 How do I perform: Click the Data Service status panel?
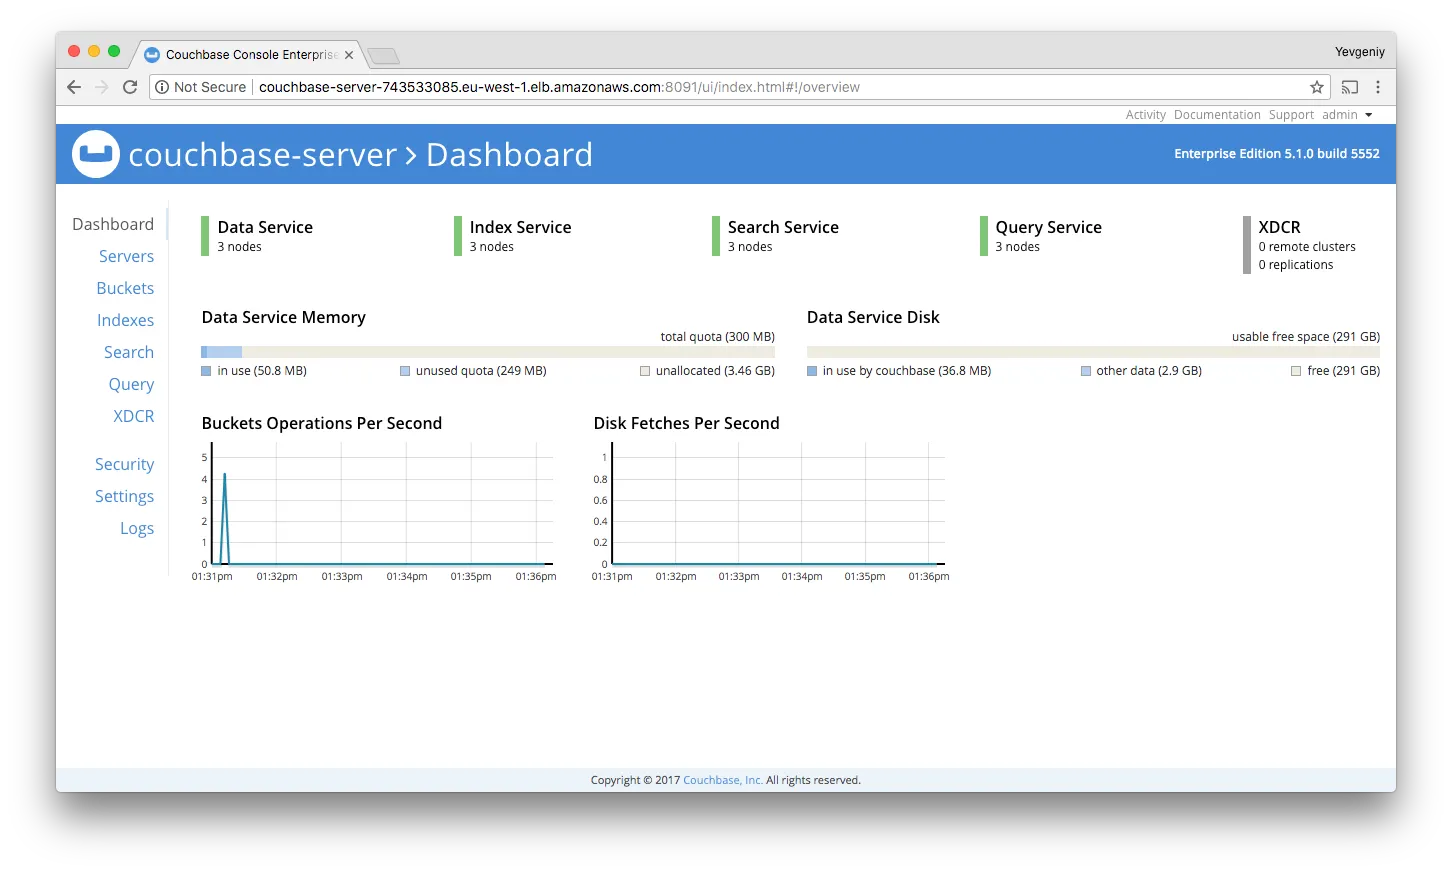(x=258, y=236)
